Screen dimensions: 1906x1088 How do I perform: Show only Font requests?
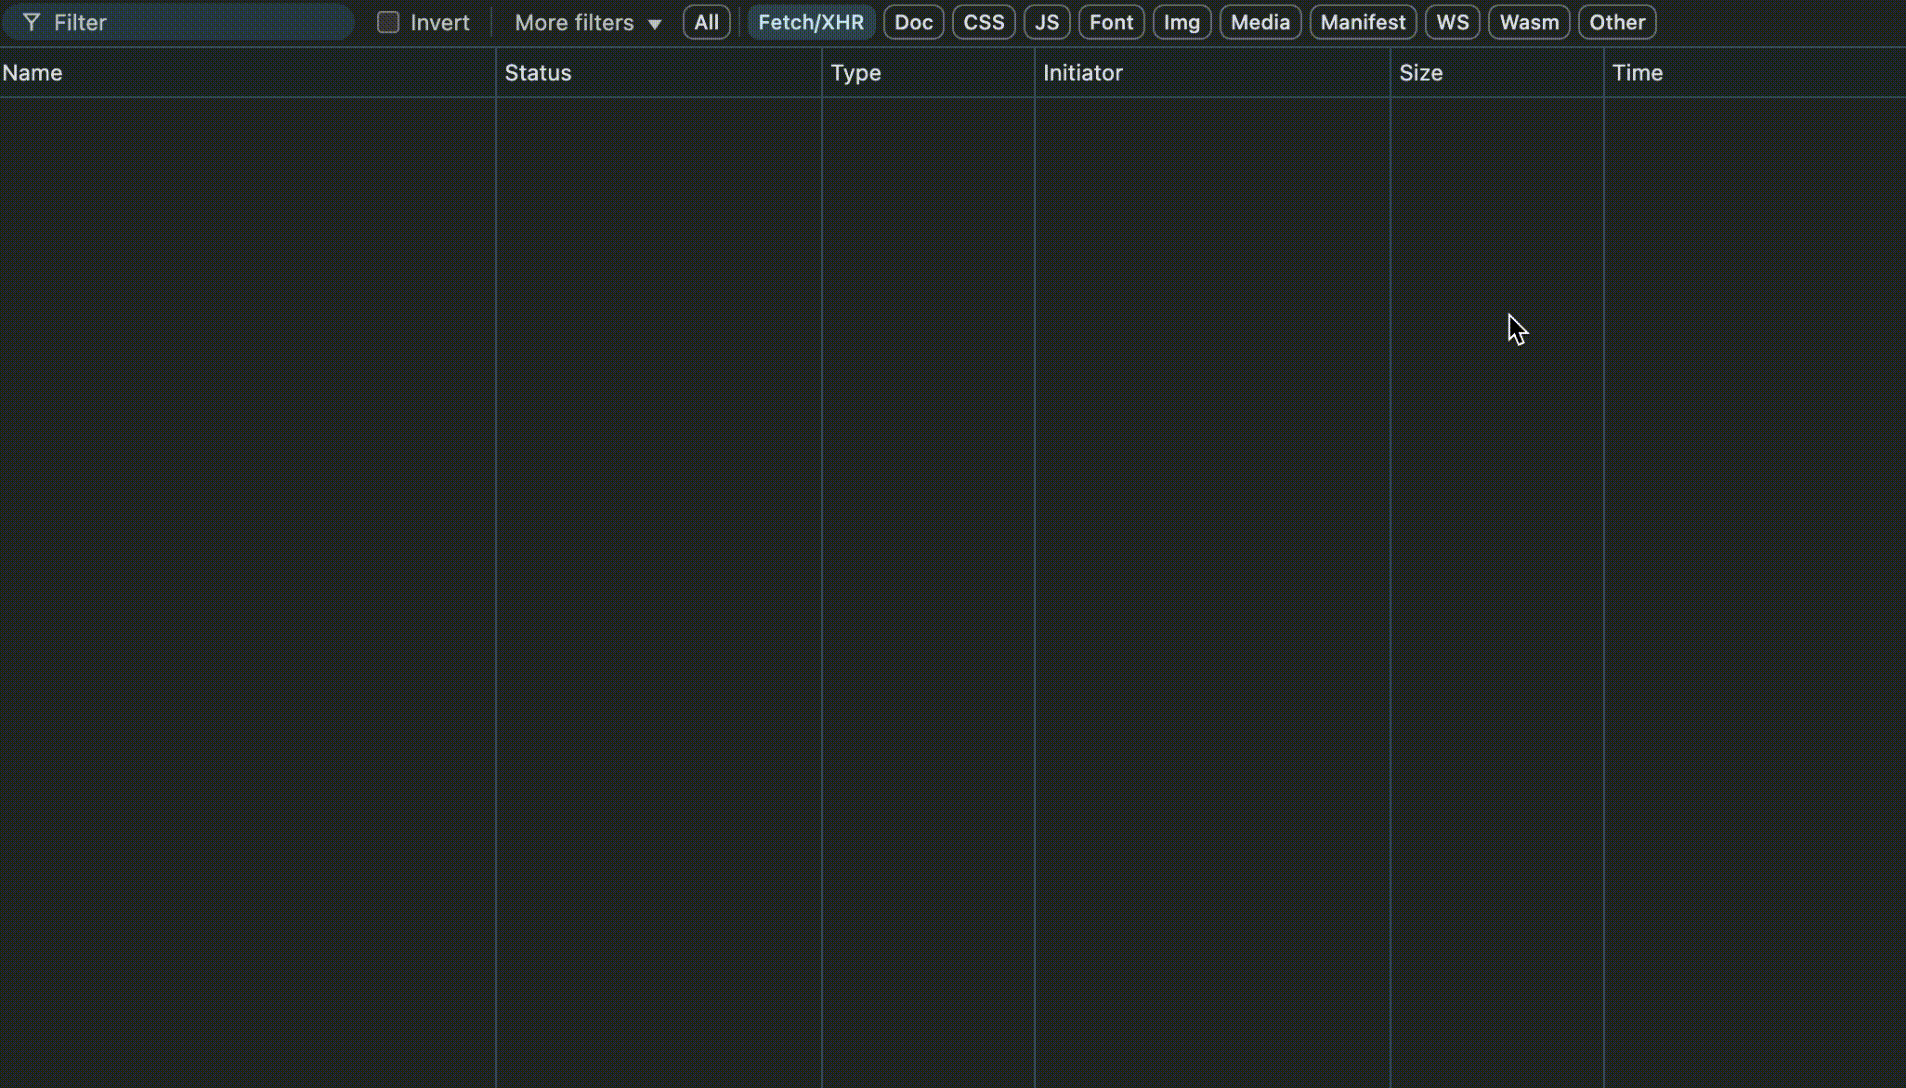click(x=1111, y=22)
